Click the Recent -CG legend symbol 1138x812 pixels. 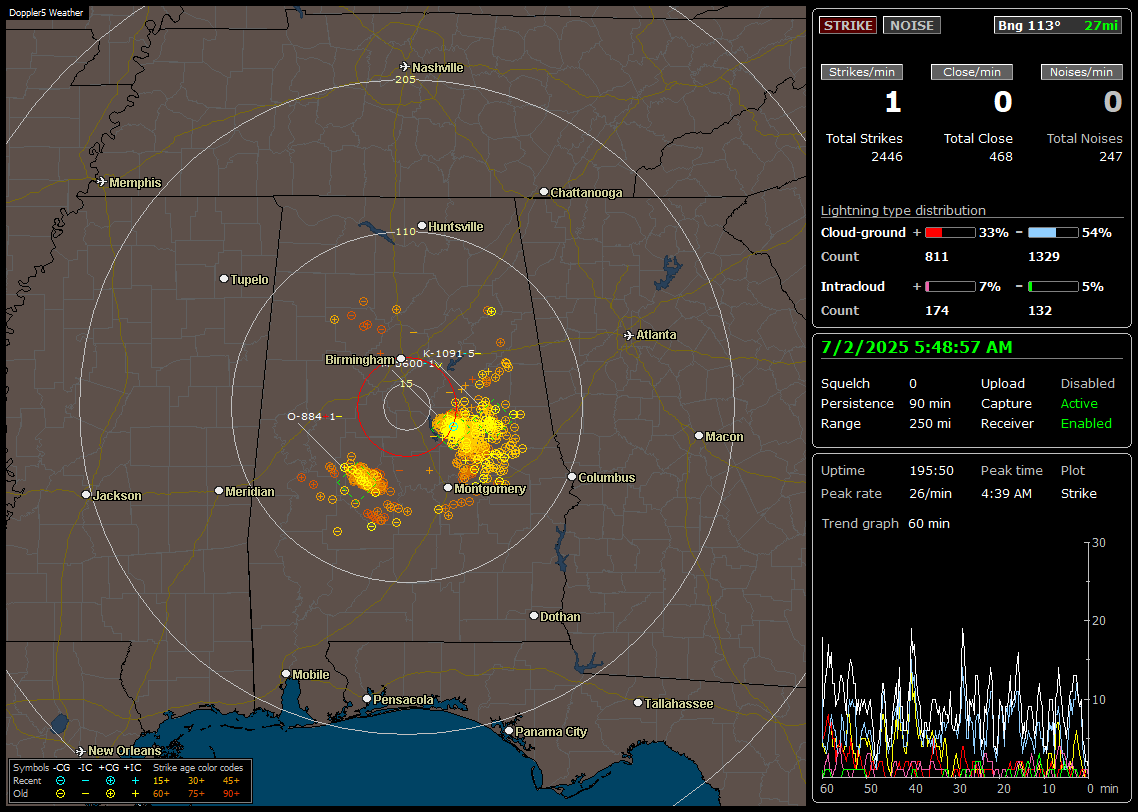pyautogui.click(x=60, y=781)
